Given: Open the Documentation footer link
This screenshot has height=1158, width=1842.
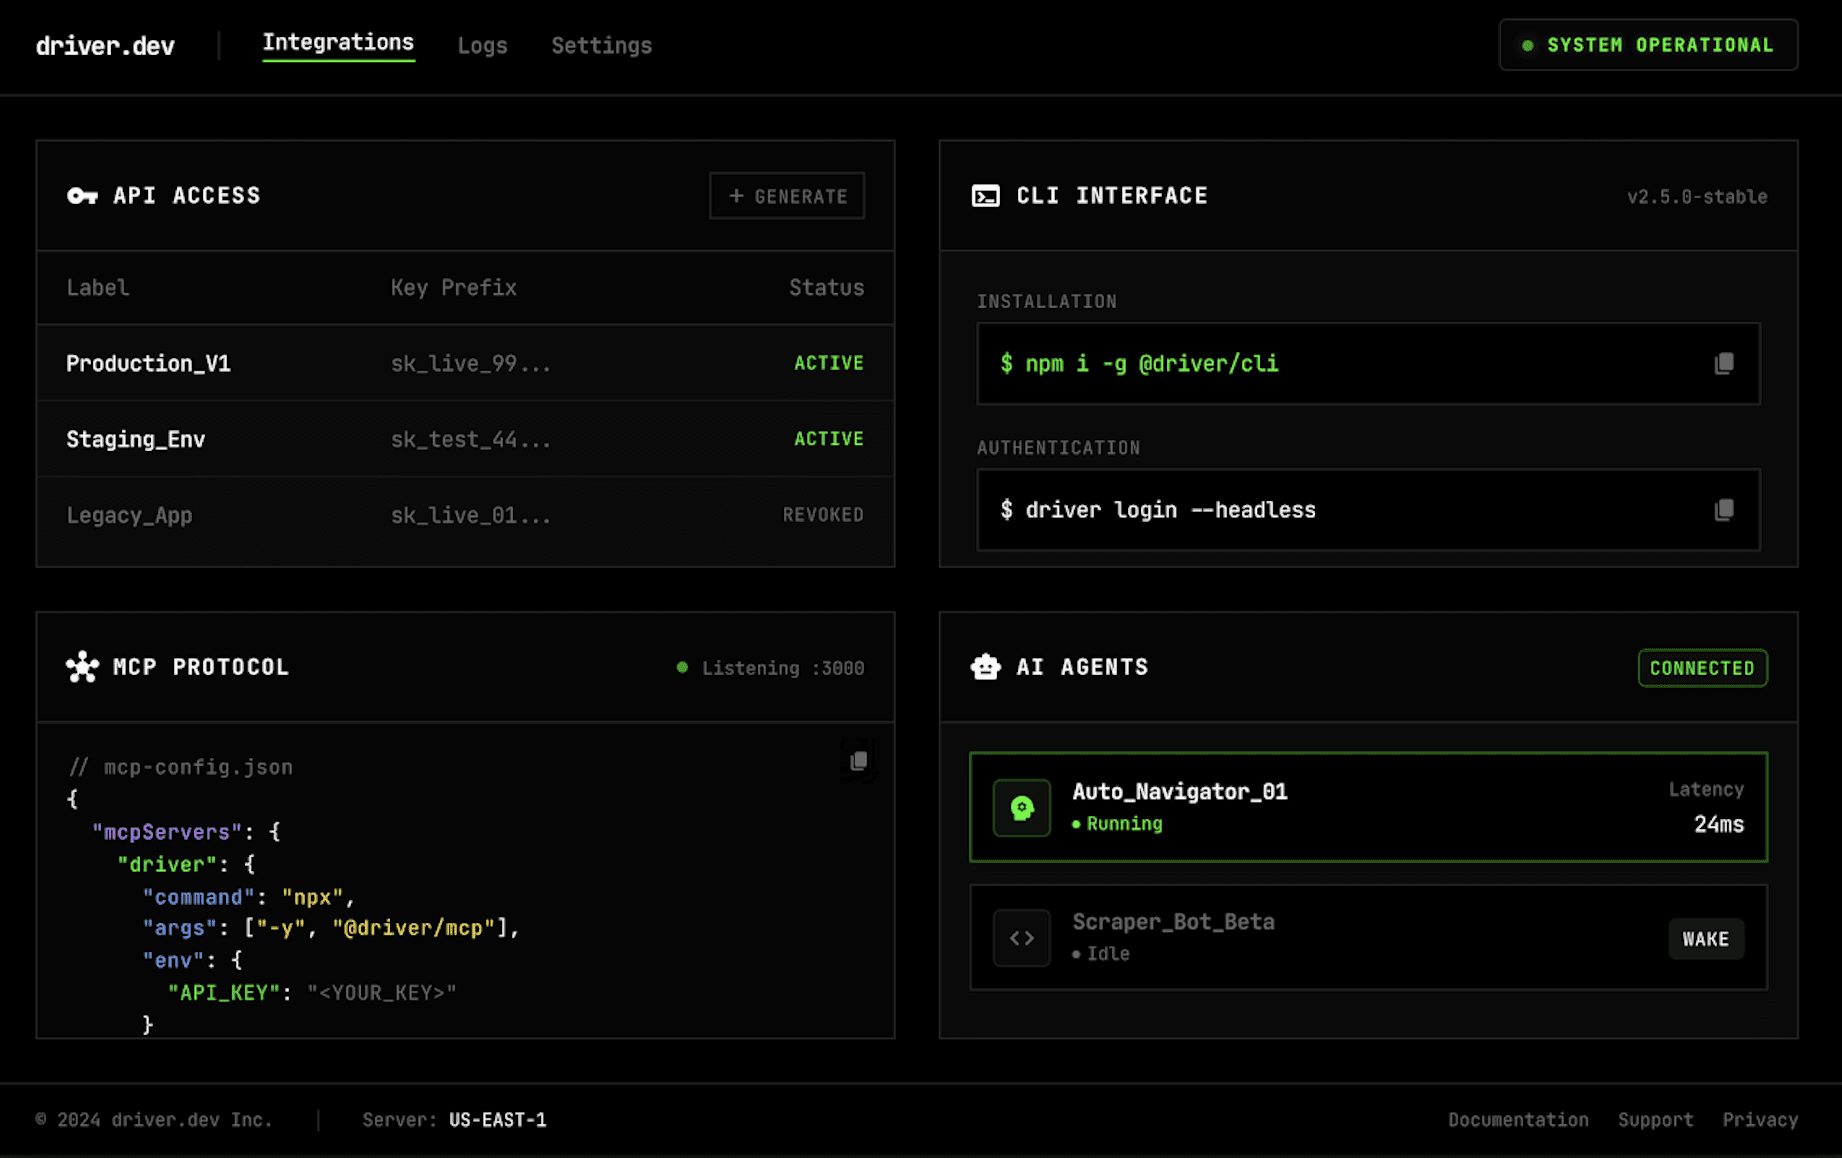Looking at the screenshot, I should pos(1518,1120).
